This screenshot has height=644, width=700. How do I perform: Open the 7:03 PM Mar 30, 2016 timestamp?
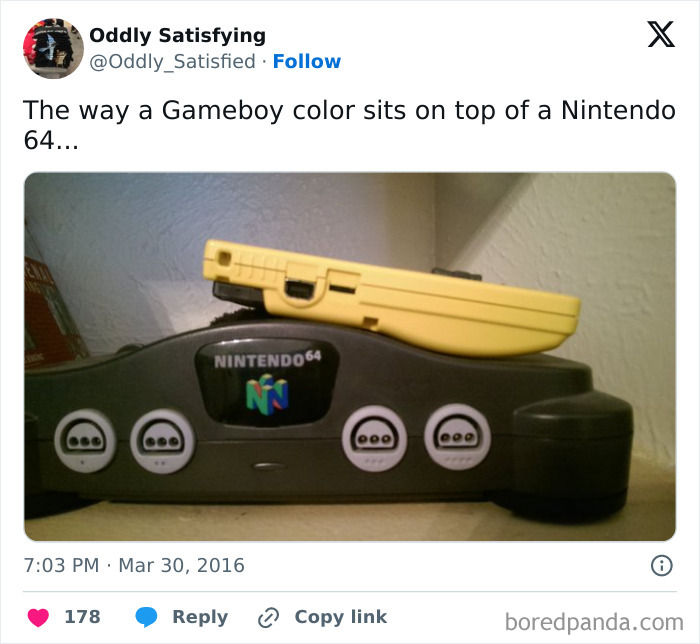coord(134,565)
